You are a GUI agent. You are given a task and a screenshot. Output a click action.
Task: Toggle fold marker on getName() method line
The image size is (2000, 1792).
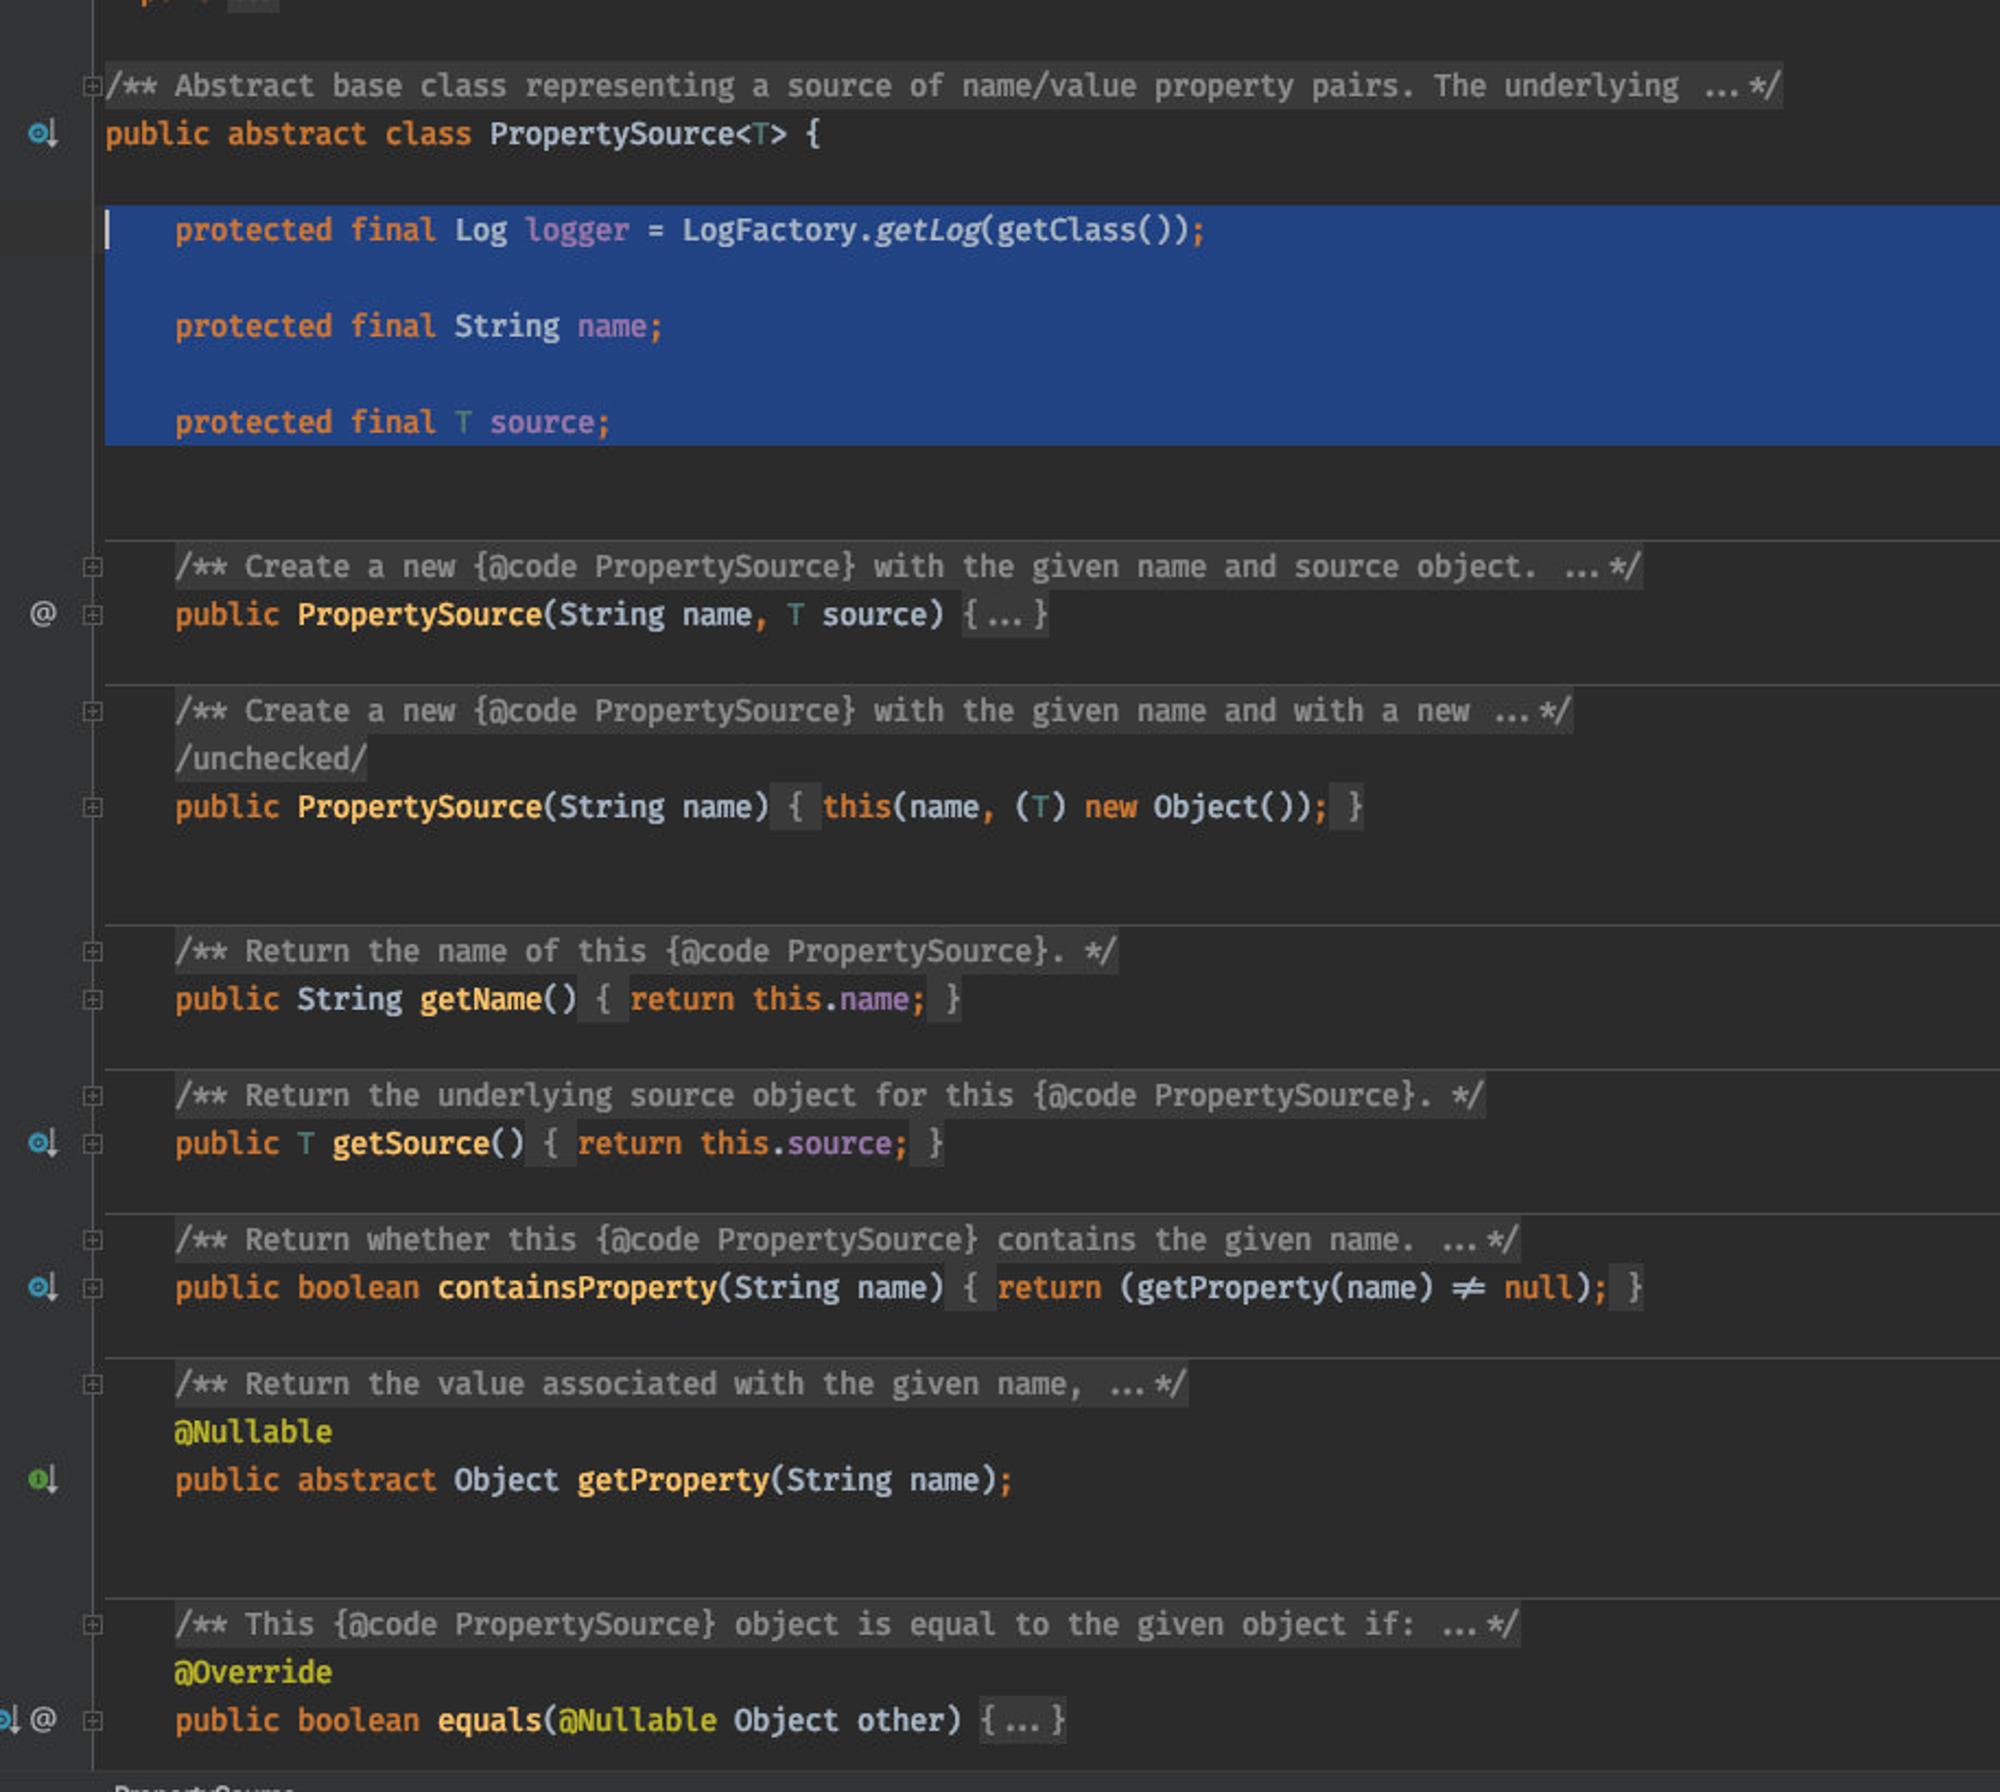92,999
